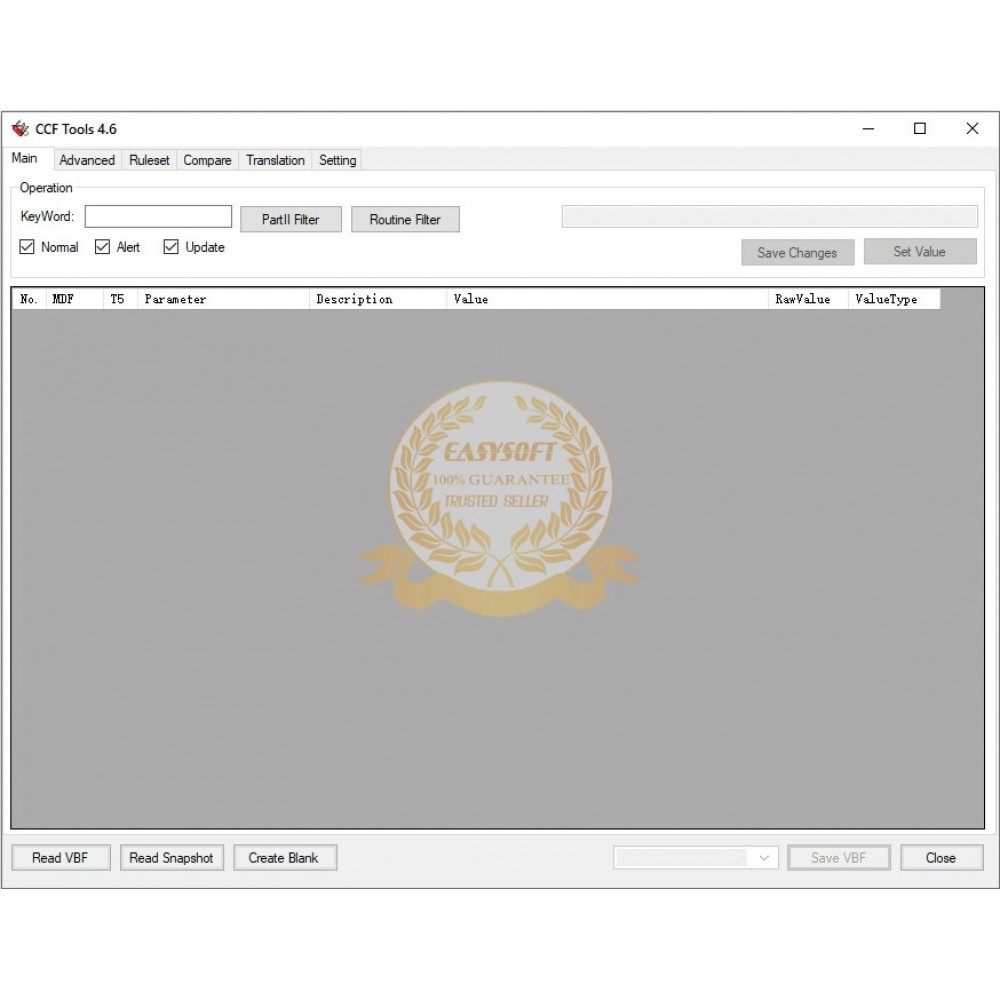1000x1000 pixels.
Task: Click the Read Snapshot button
Action: click(x=172, y=858)
